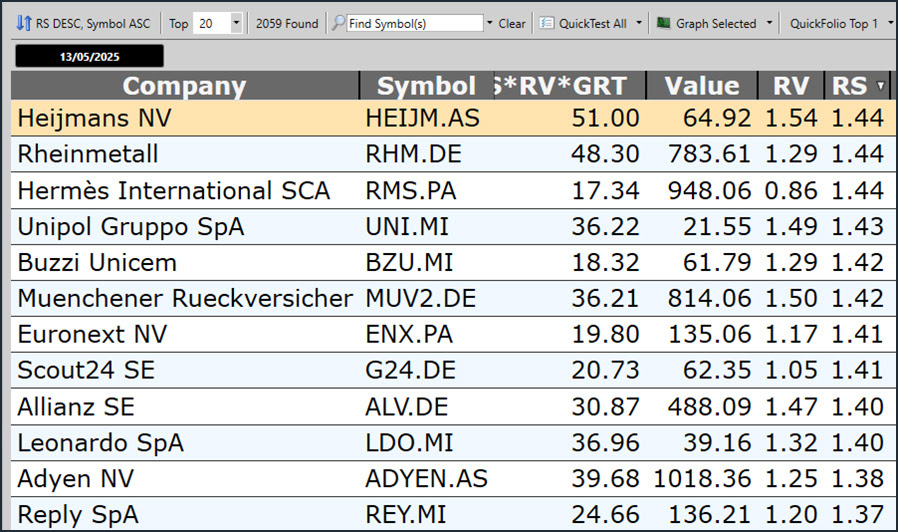The height and width of the screenshot is (532, 898).
Task: Click the magnifier Find Symbol icon
Action: click(x=338, y=23)
